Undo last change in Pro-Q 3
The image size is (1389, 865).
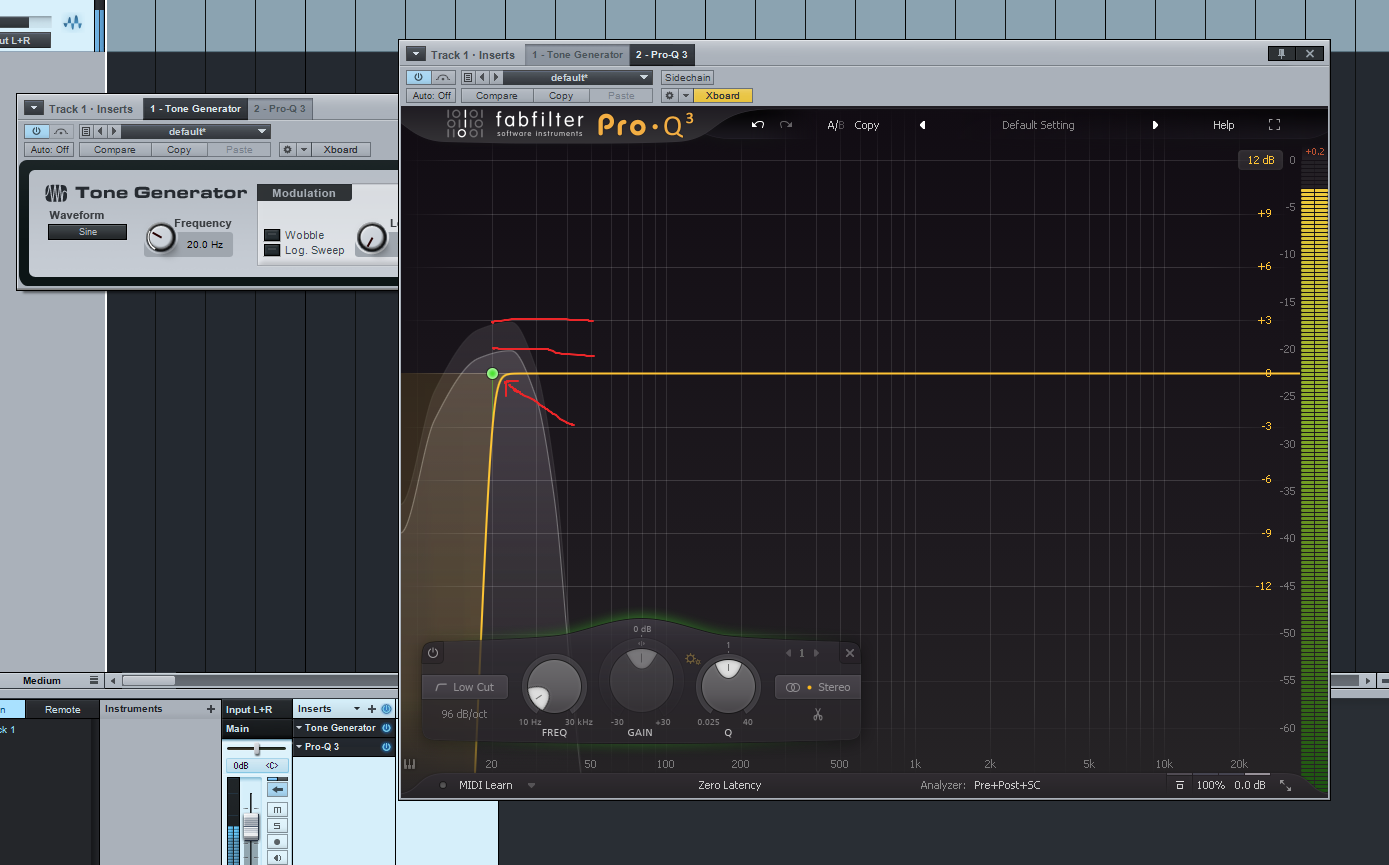point(758,125)
